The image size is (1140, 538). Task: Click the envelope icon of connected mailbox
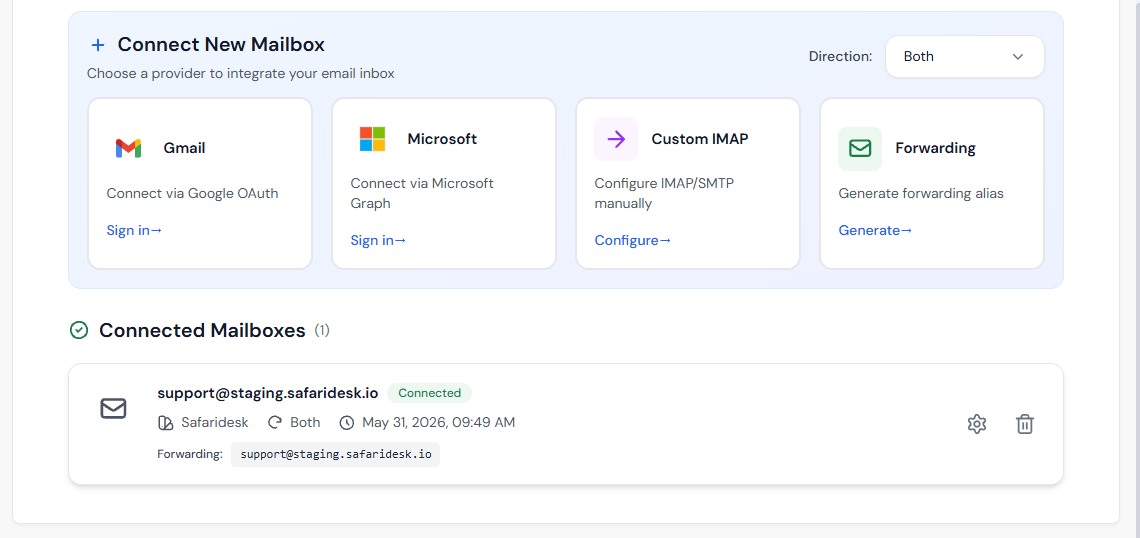pos(113,409)
